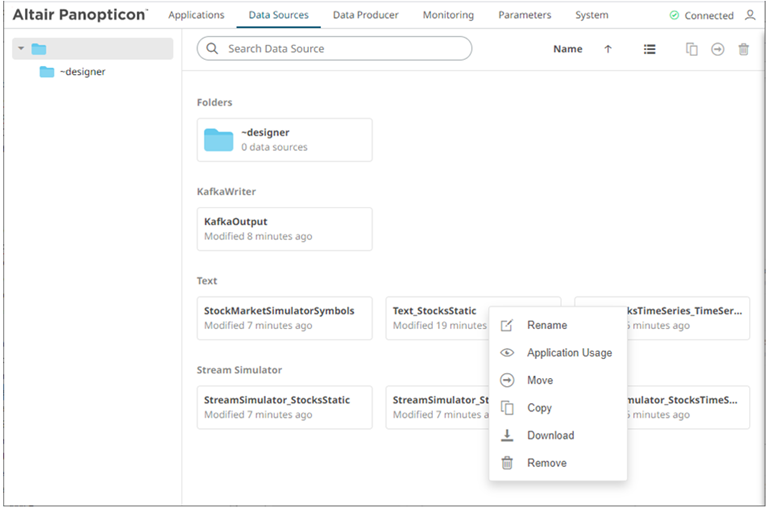The image size is (768, 508).
Task: Click the move icon in top toolbar
Action: (x=717, y=49)
